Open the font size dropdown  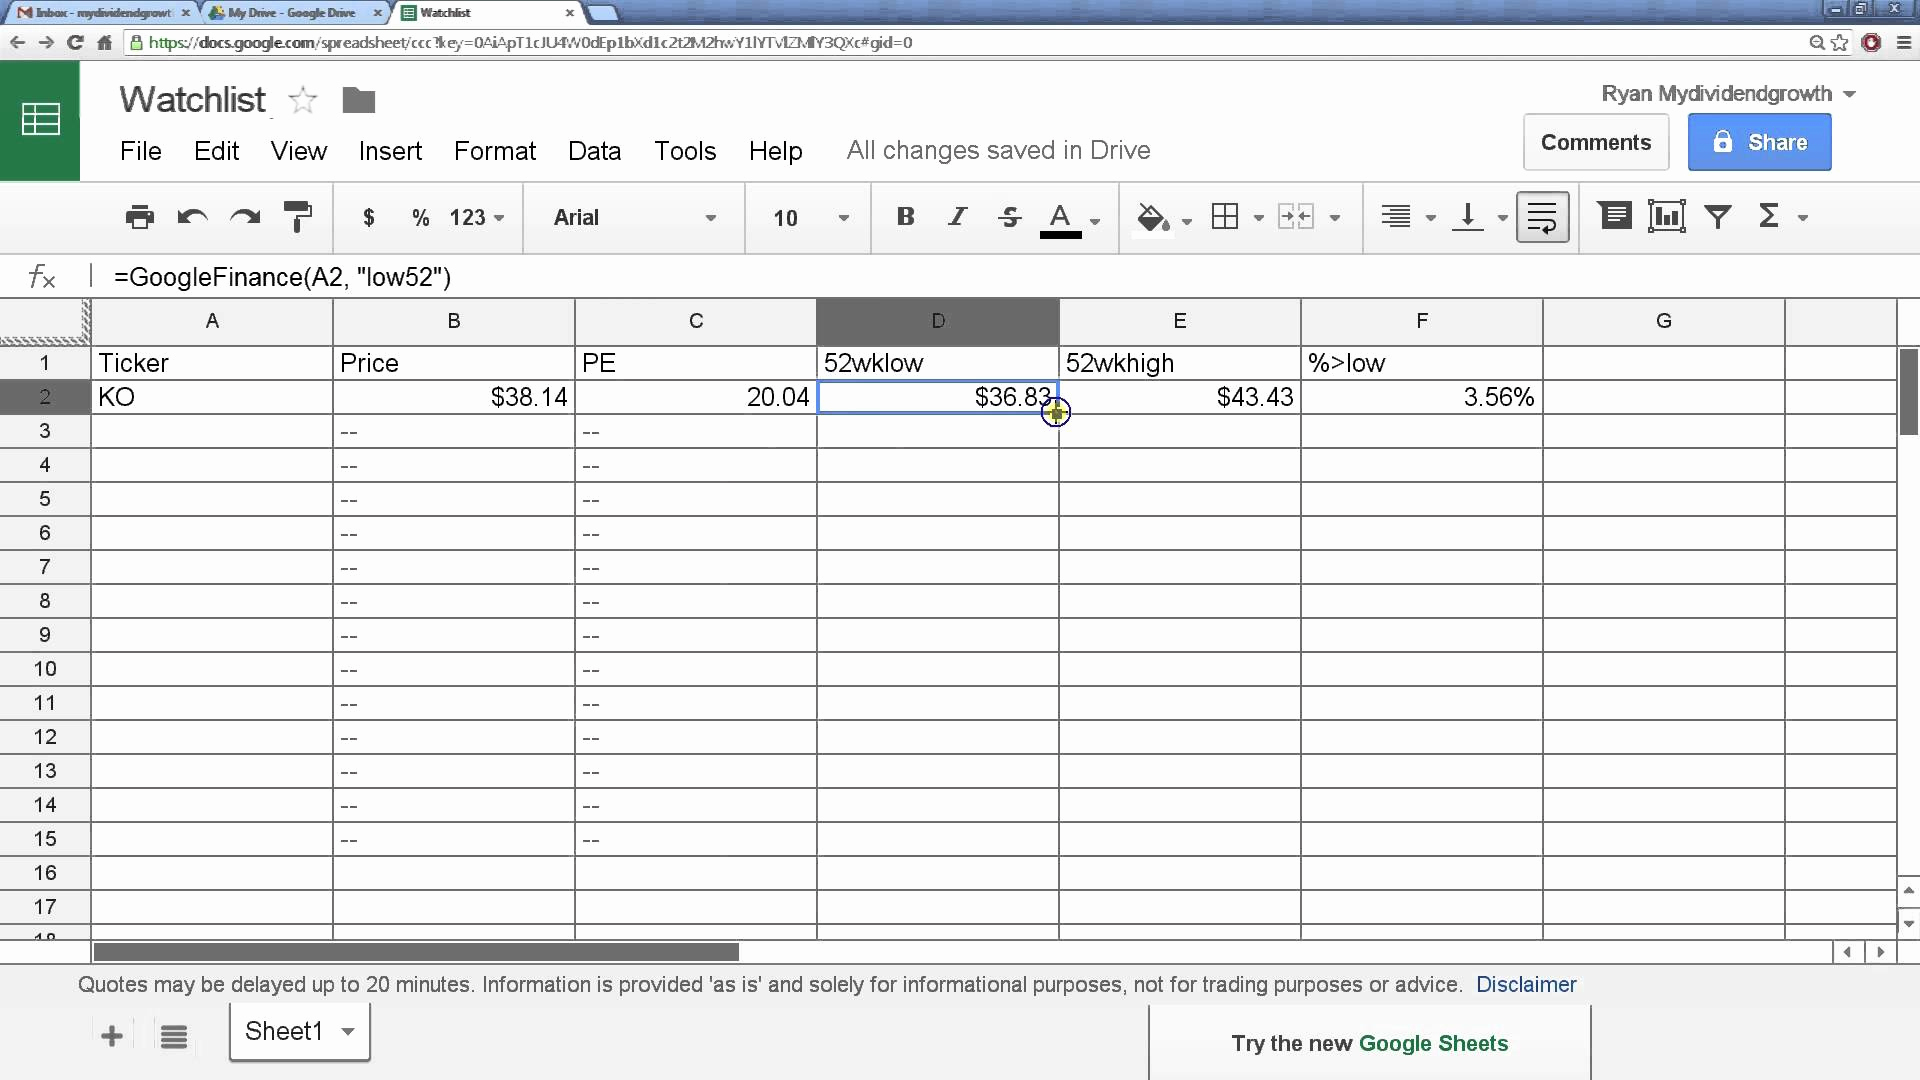(x=843, y=218)
